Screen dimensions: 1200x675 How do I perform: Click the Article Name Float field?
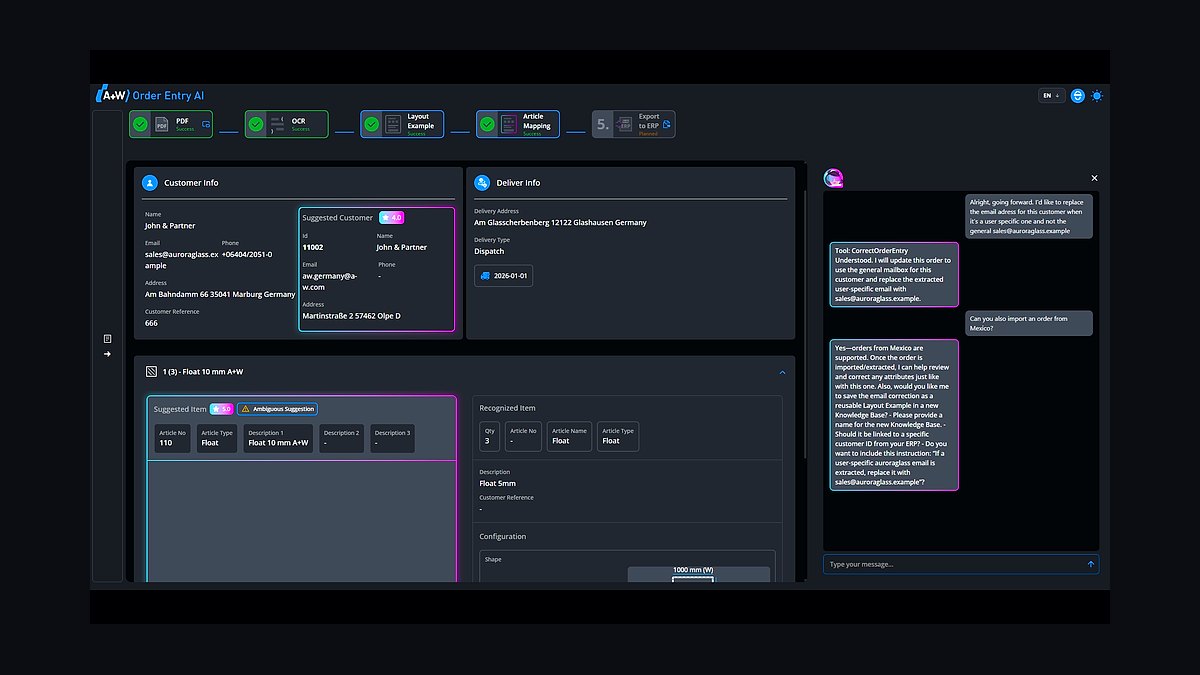click(569, 436)
